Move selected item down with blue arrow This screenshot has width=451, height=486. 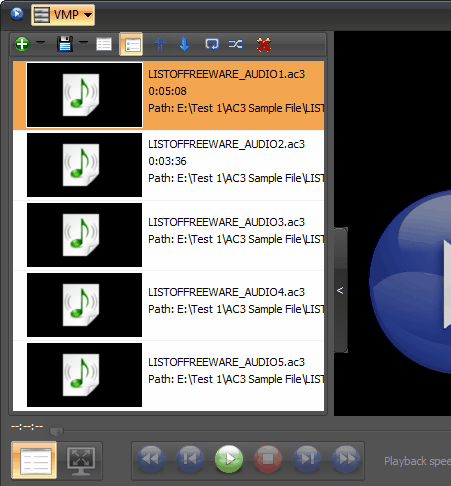click(x=184, y=44)
